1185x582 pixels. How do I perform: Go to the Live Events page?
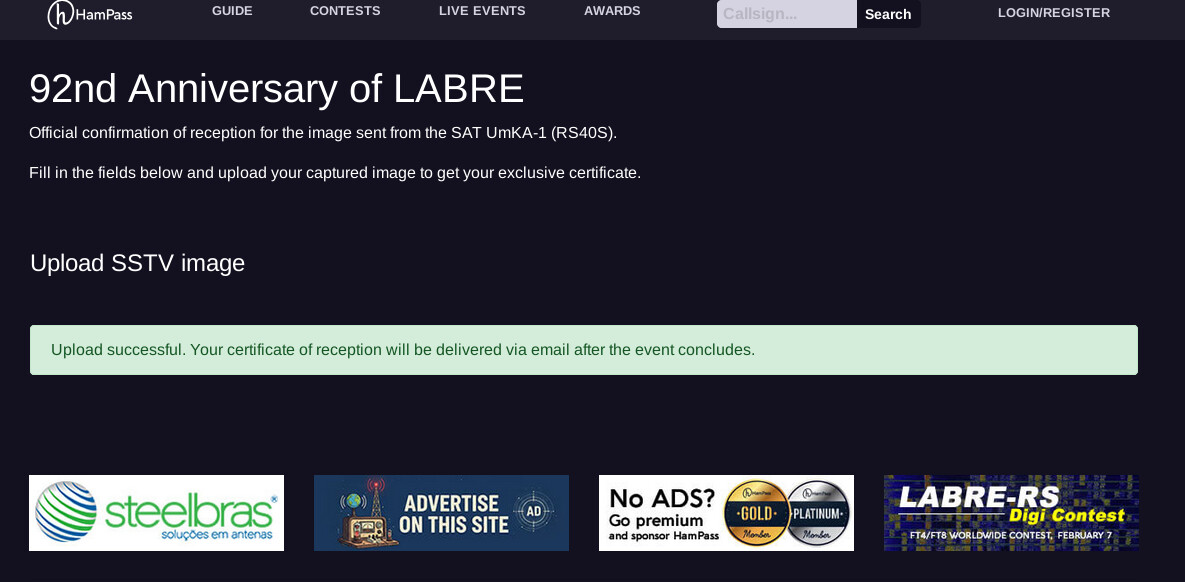point(482,11)
